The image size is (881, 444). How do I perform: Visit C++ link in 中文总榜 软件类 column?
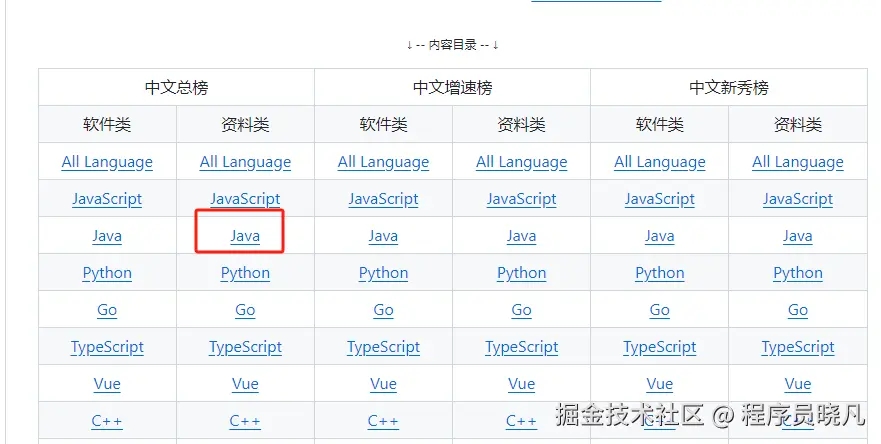[107, 422]
